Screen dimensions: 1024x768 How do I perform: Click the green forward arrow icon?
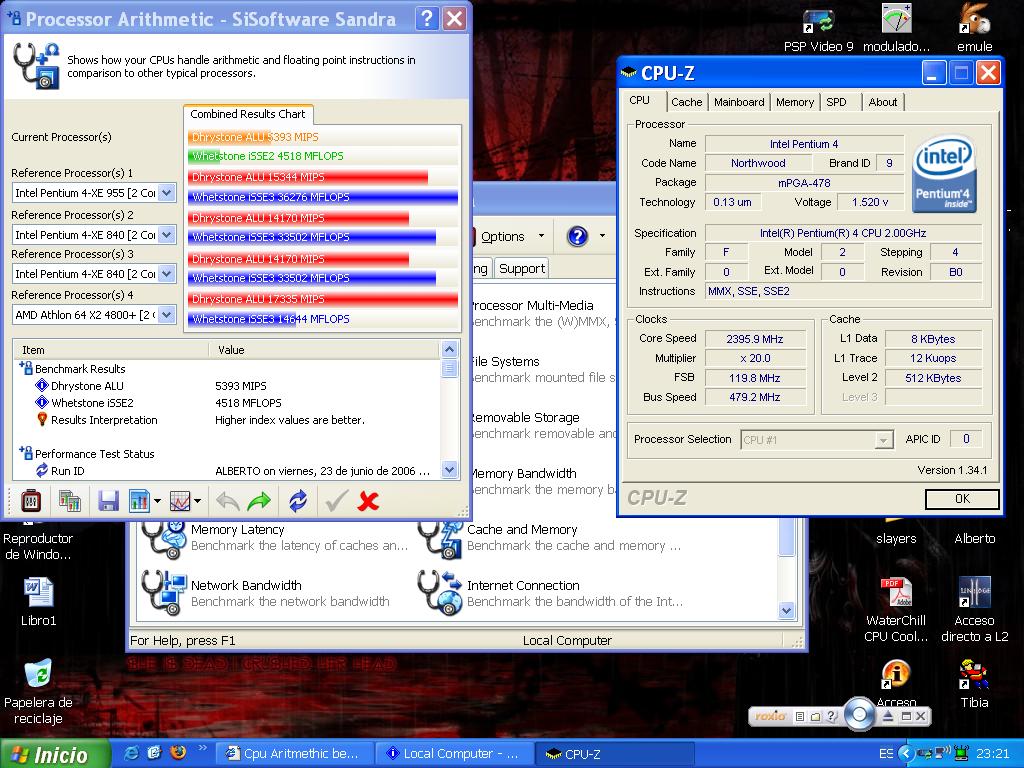(x=259, y=500)
